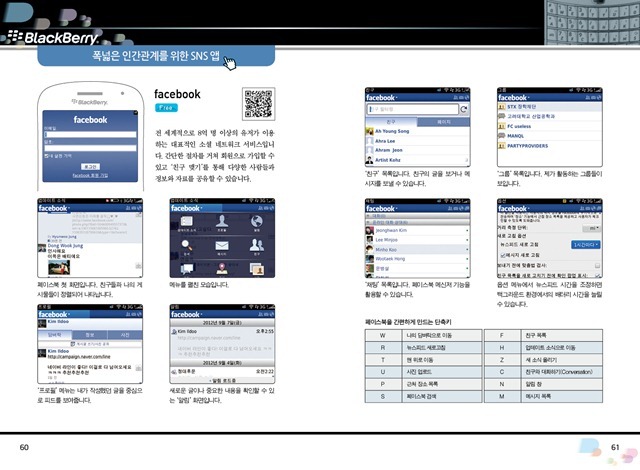Switch to the 친구 tab in friends list

pyautogui.click(x=389, y=120)
